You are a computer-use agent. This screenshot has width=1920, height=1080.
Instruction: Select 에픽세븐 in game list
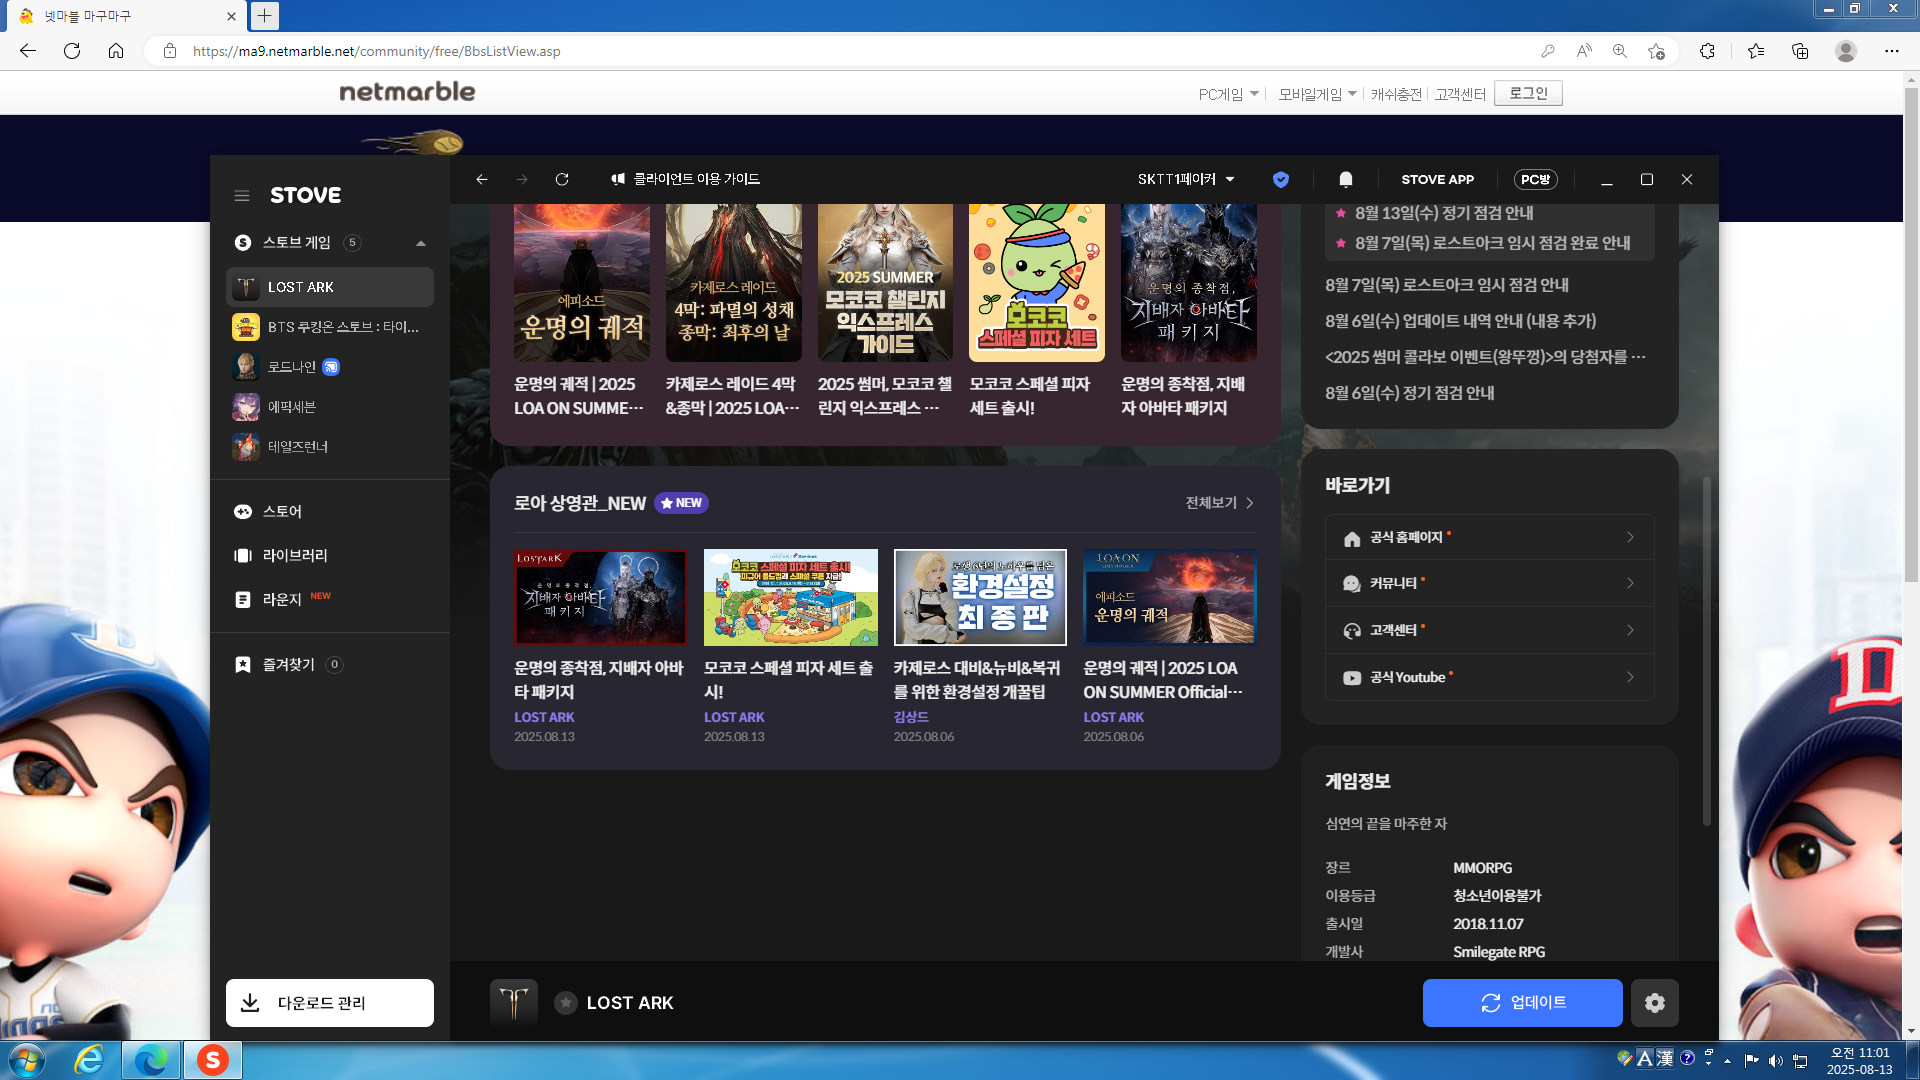[x=291, y=407]
